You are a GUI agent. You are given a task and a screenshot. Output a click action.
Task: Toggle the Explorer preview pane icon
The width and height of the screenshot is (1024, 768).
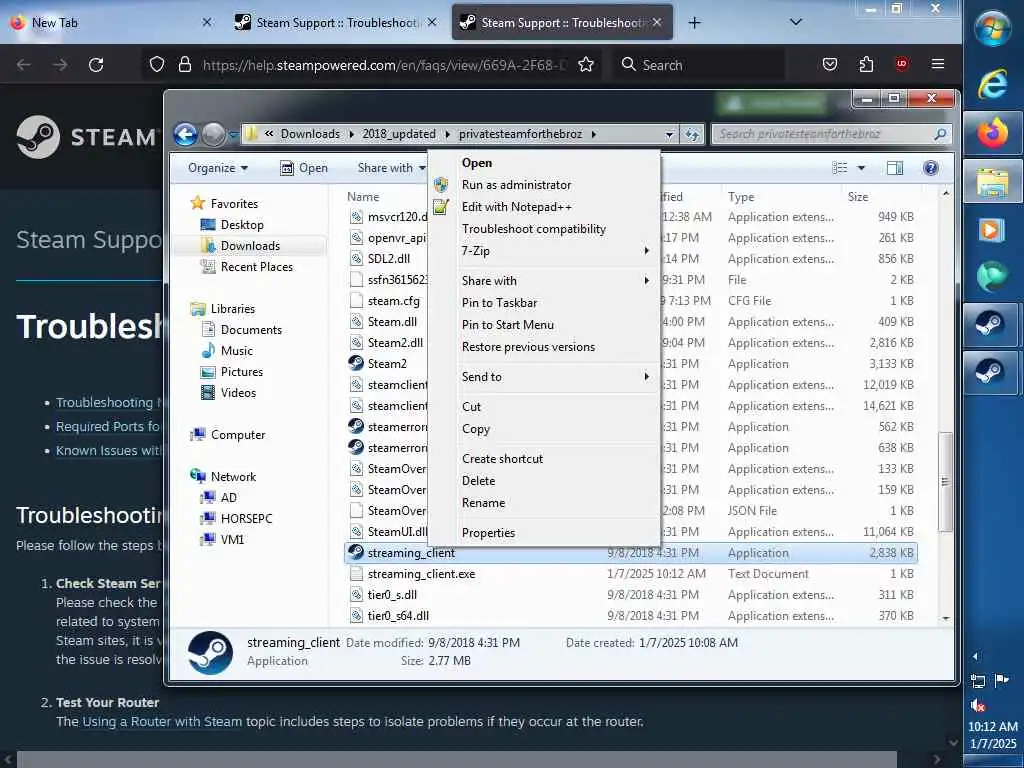[895, 168]
